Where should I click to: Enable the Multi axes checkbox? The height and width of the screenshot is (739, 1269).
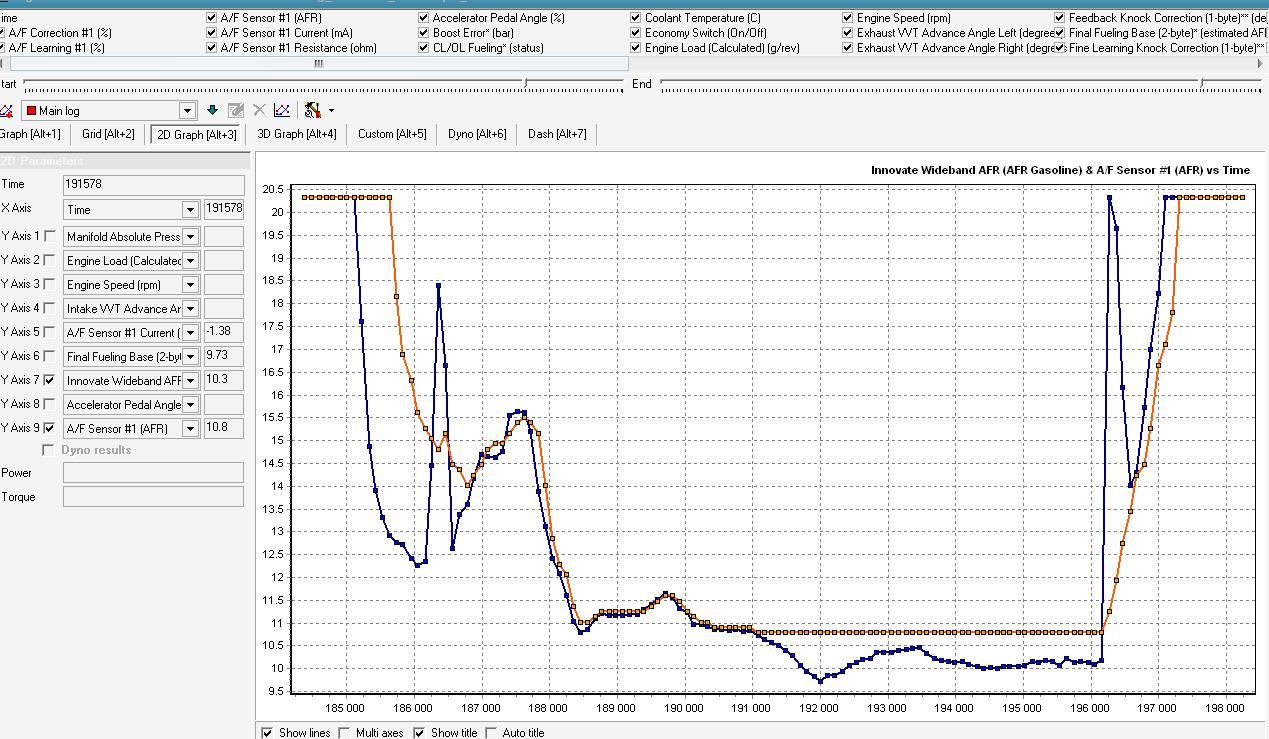(344, 733)
